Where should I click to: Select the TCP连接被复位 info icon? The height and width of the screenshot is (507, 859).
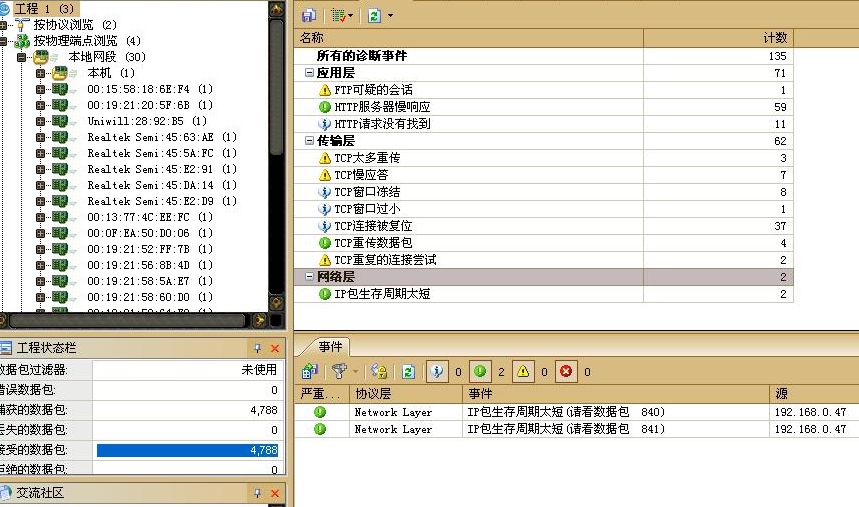point(325,226)
